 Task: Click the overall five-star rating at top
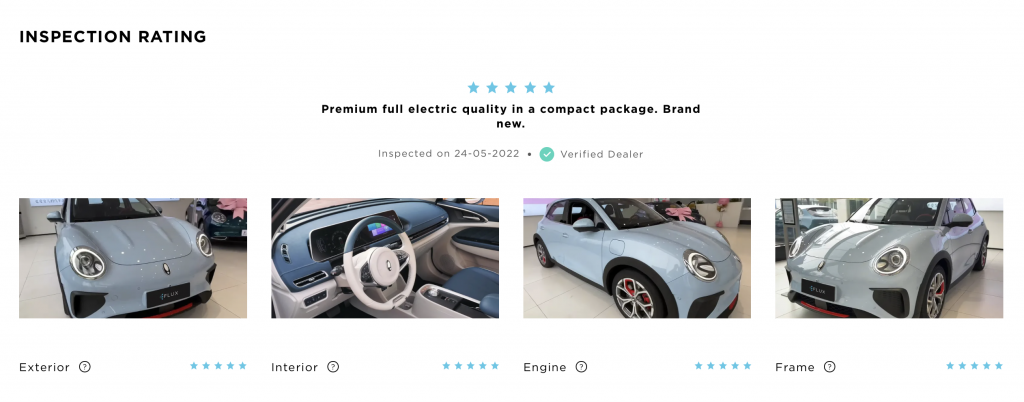[511, 87]
